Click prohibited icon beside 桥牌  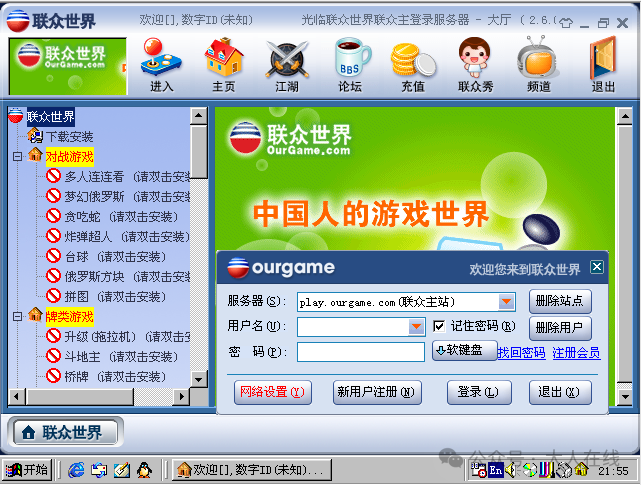coord(54,376)
